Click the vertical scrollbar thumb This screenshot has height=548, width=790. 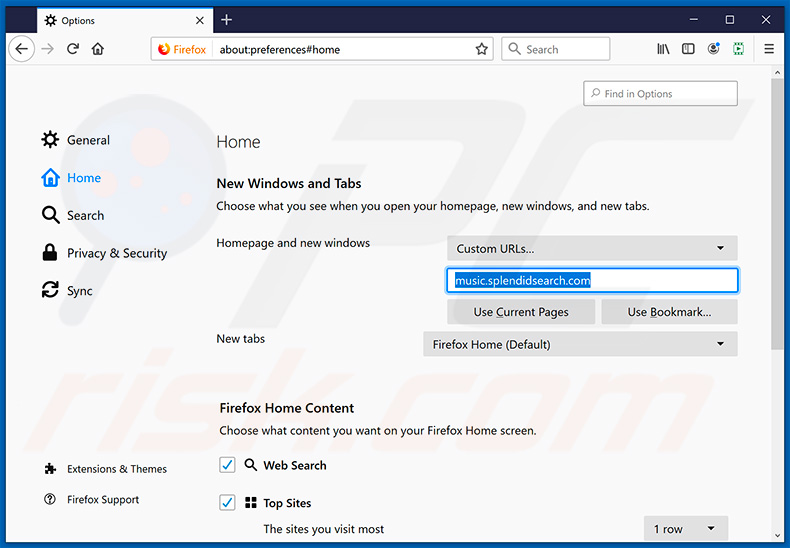coord(777,214)
